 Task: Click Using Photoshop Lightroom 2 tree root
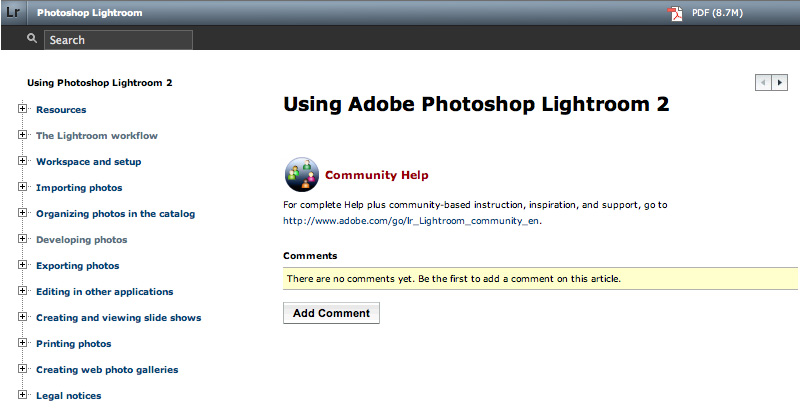(x=99, y=83)
